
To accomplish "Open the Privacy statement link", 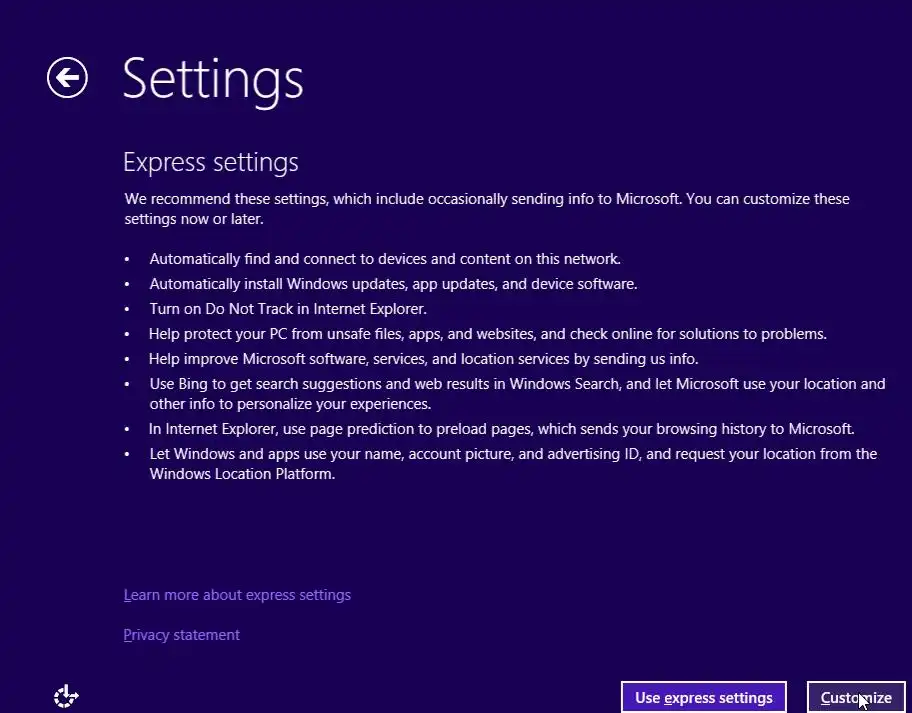I will point(181,635).
